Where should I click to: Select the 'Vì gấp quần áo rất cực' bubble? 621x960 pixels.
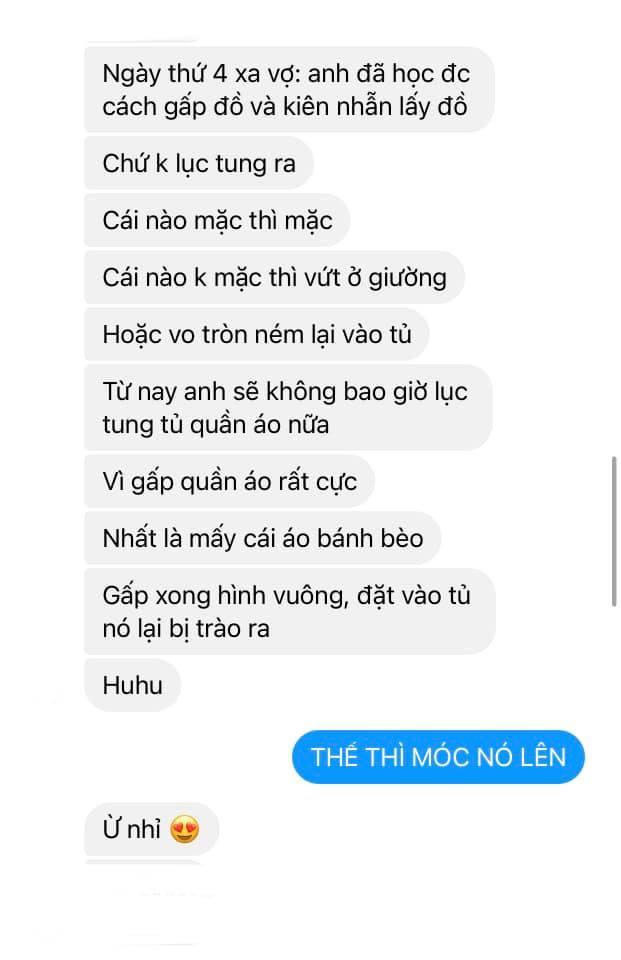[x=229, y=481]
